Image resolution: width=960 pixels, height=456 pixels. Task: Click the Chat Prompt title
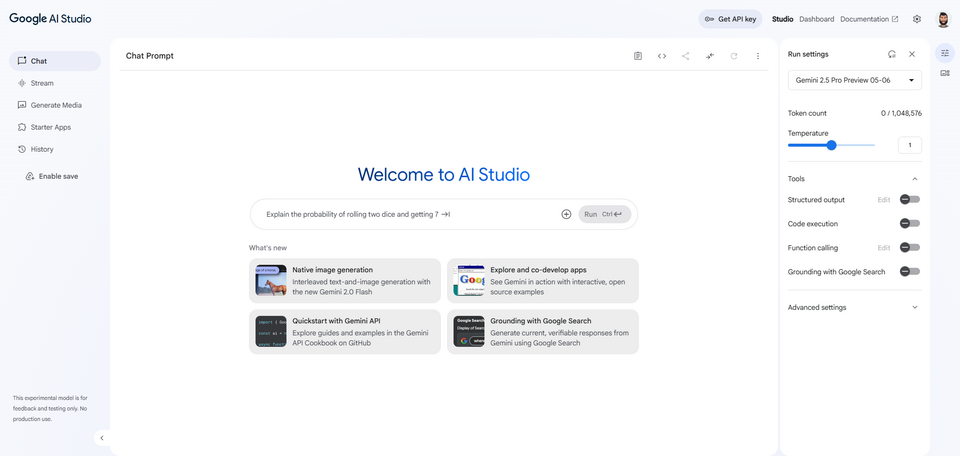[x=150, y=56]
